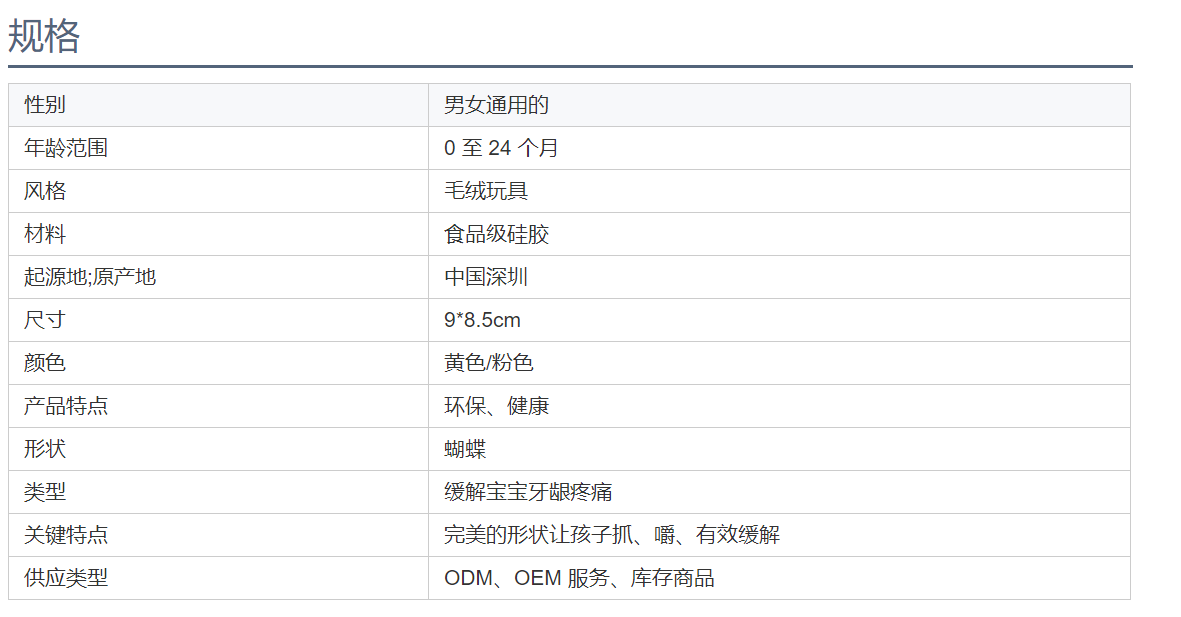The image size is (1181, 617).
Task: Select the 中国深圳 value cell
Action: pyautogui.click(x=780, y=276)
